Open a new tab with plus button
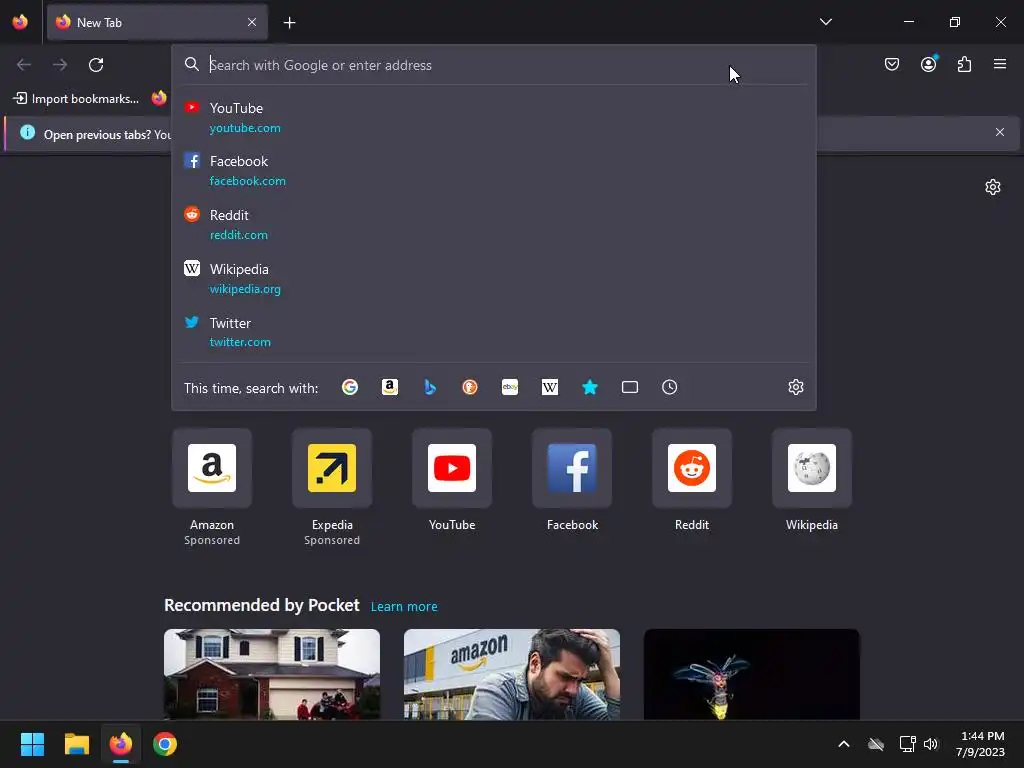This screenshot has width=1024, height=768. 289,23
